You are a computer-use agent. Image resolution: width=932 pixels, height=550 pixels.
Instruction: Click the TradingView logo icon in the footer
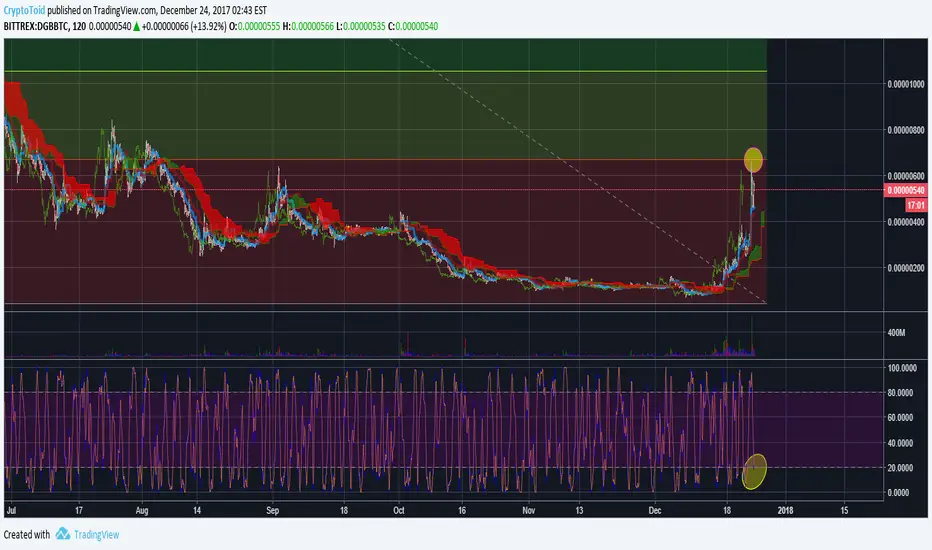click(62, 534)
